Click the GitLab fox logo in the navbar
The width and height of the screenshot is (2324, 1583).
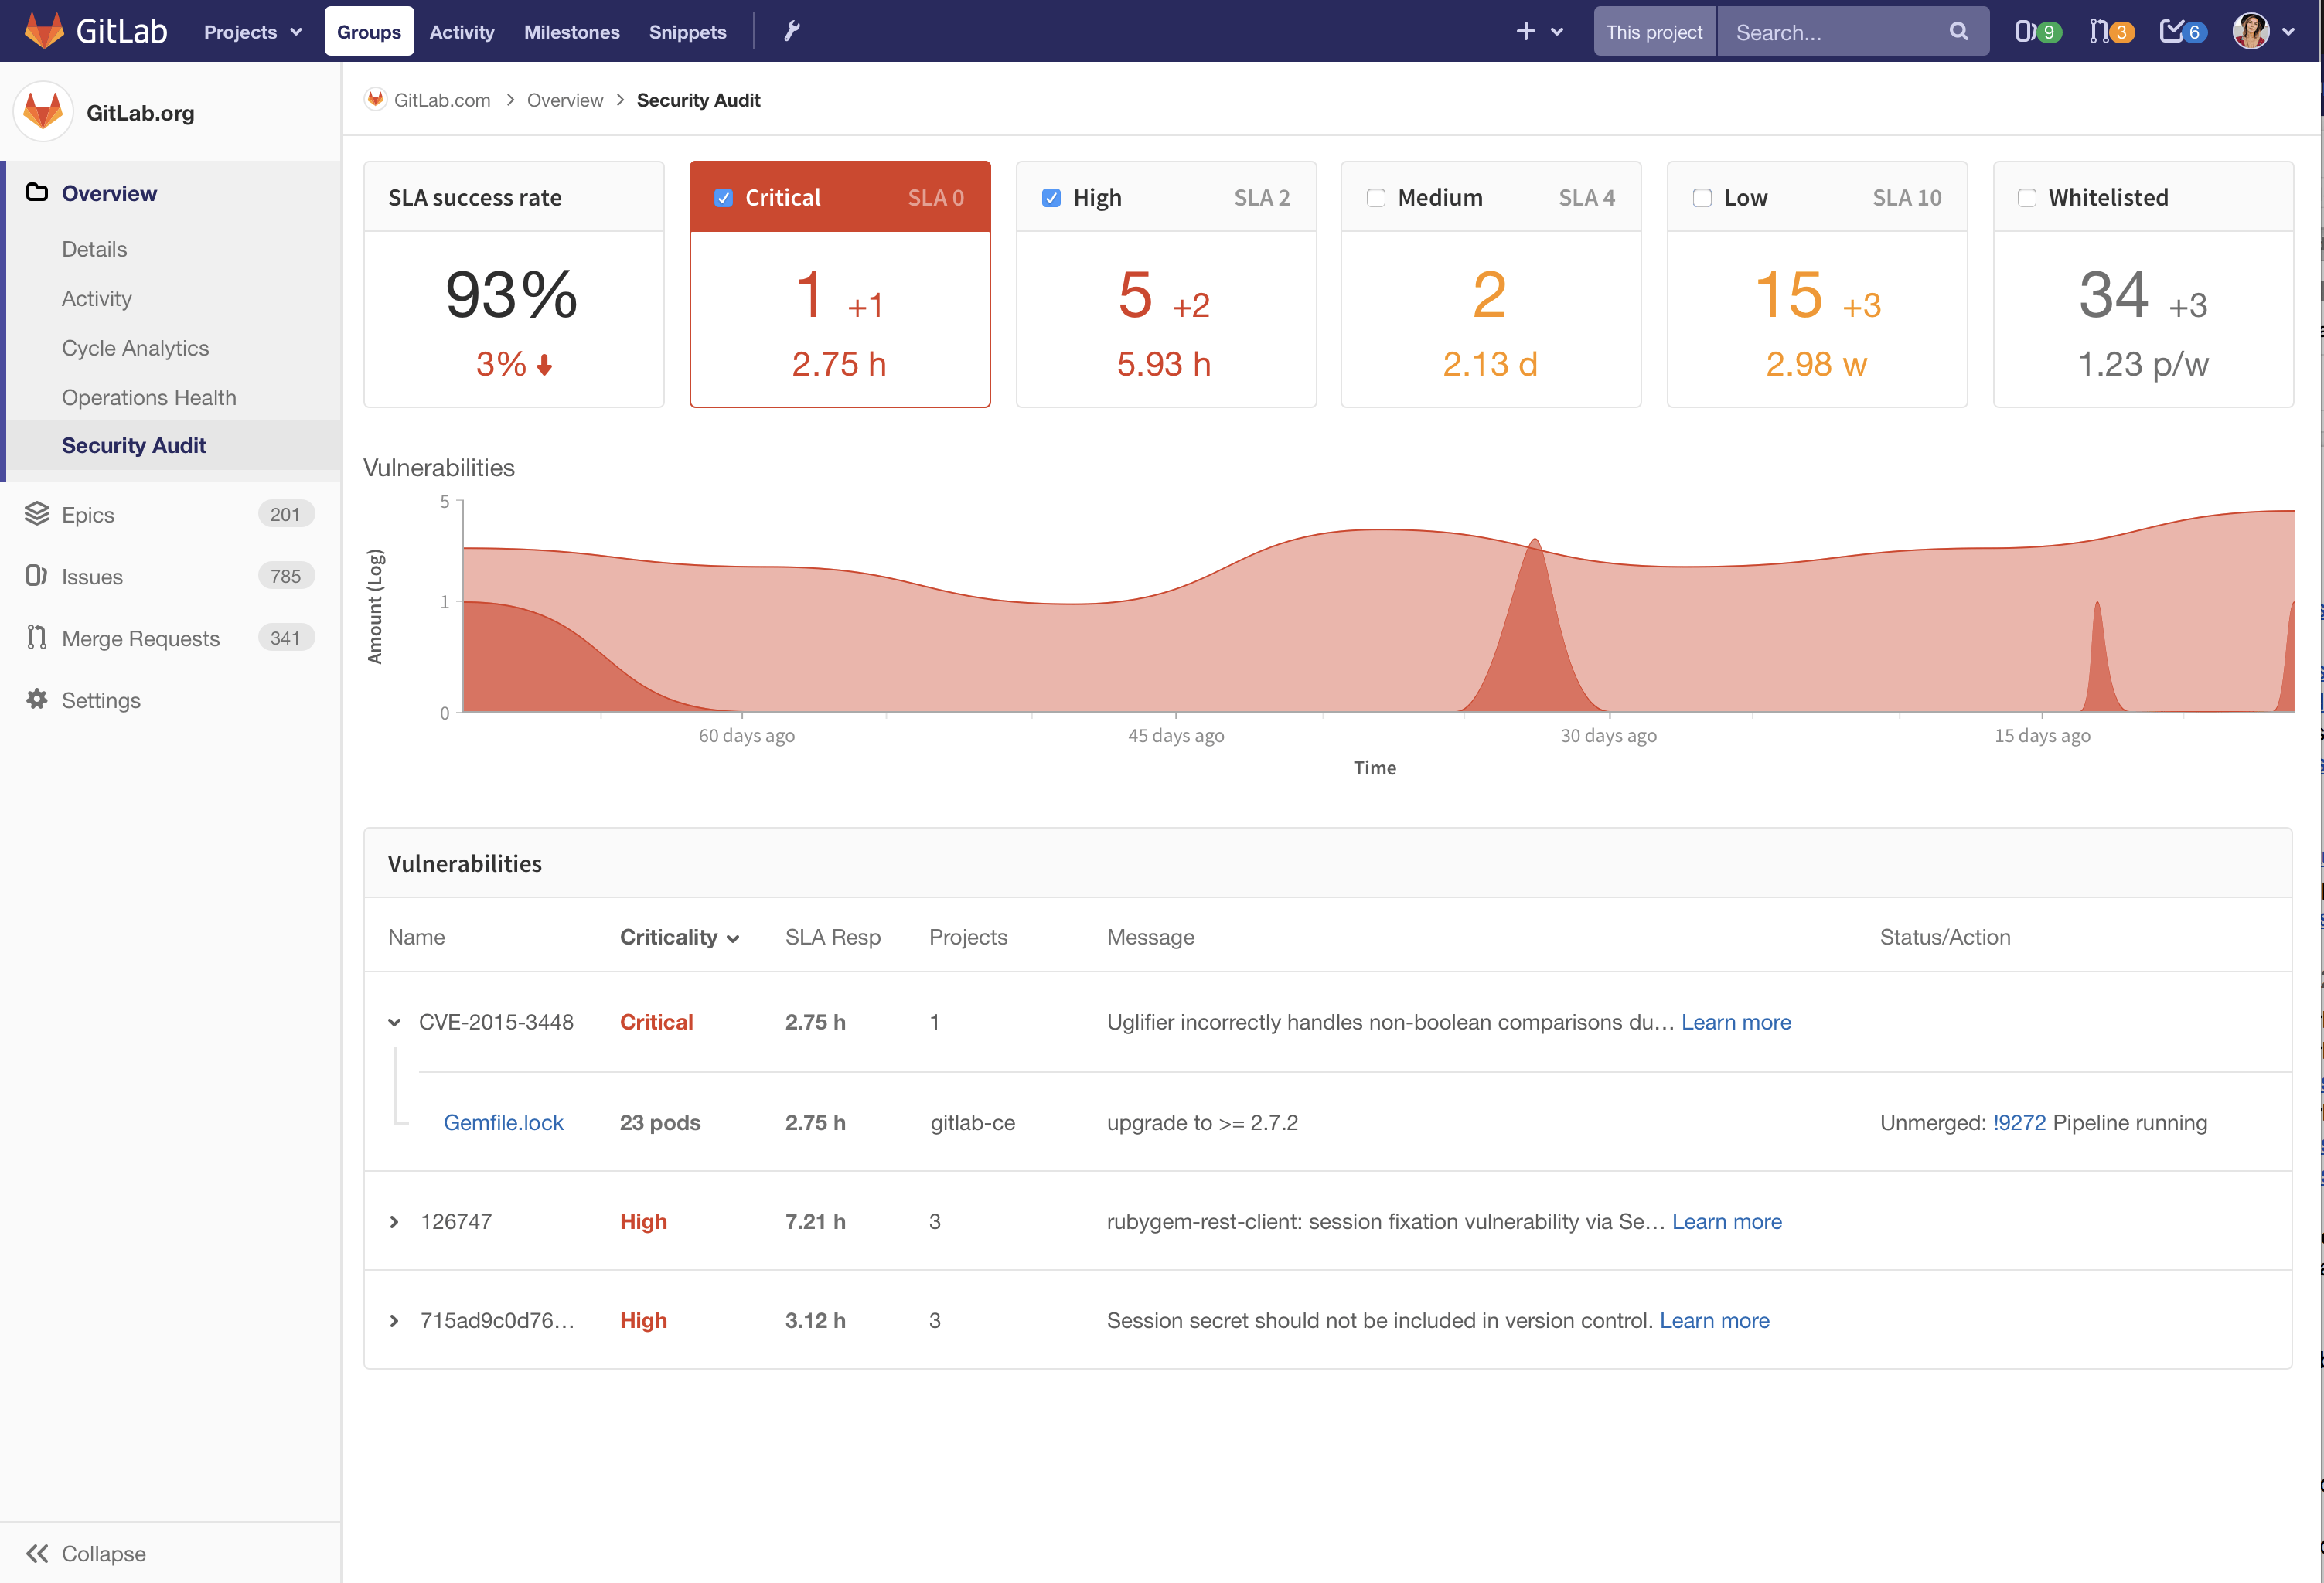(x=44, y=31)
